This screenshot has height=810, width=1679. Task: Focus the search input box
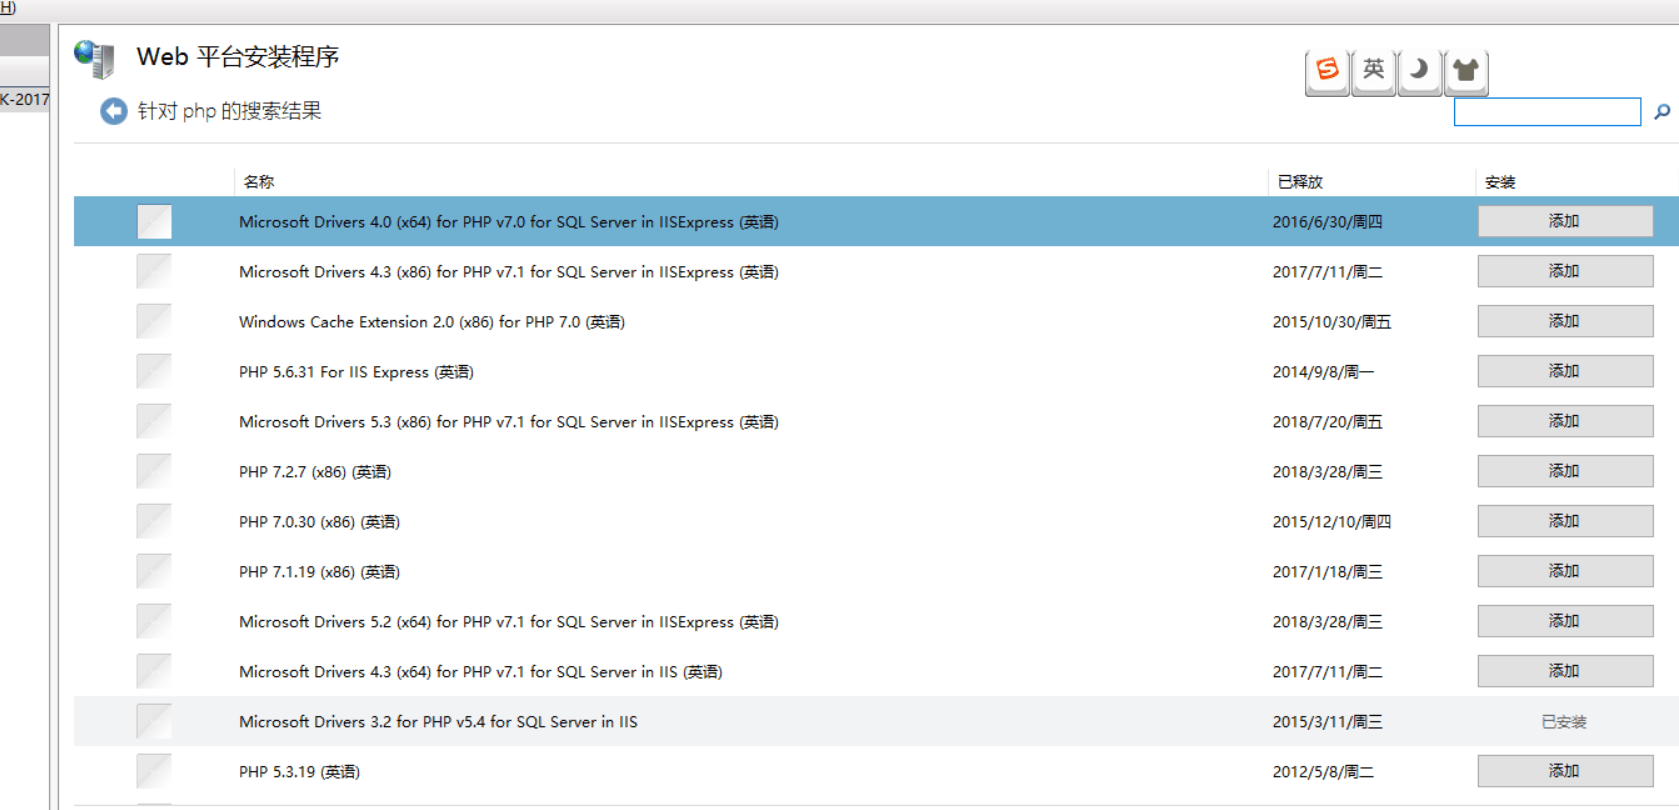pos(1547,112)
